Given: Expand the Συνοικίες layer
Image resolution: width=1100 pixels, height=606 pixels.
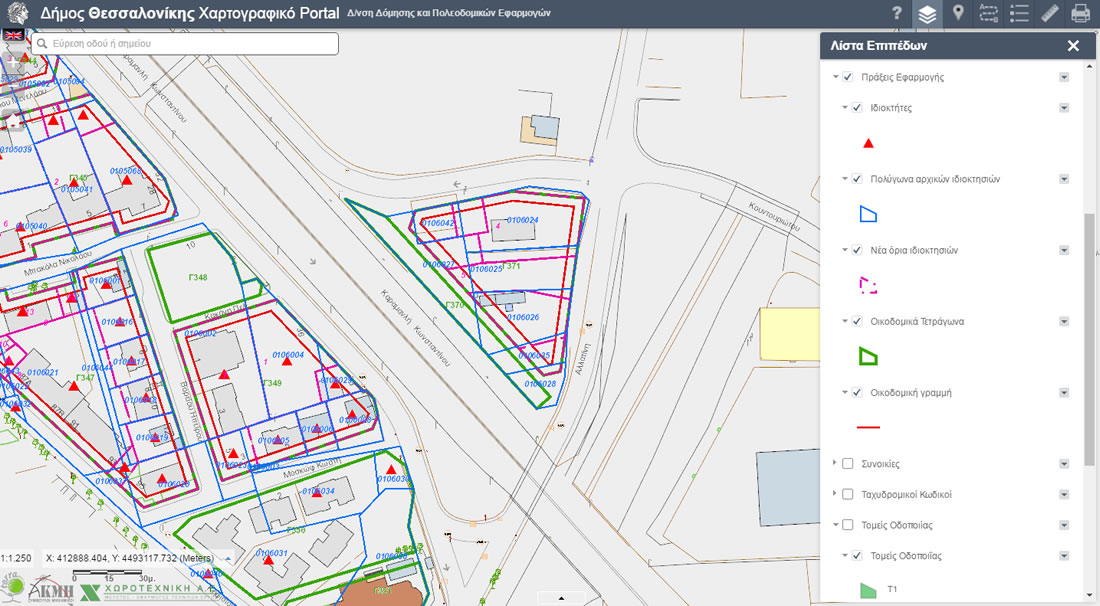Looking at the screenshot, I should pyautogui.click(x=835, y=464).
